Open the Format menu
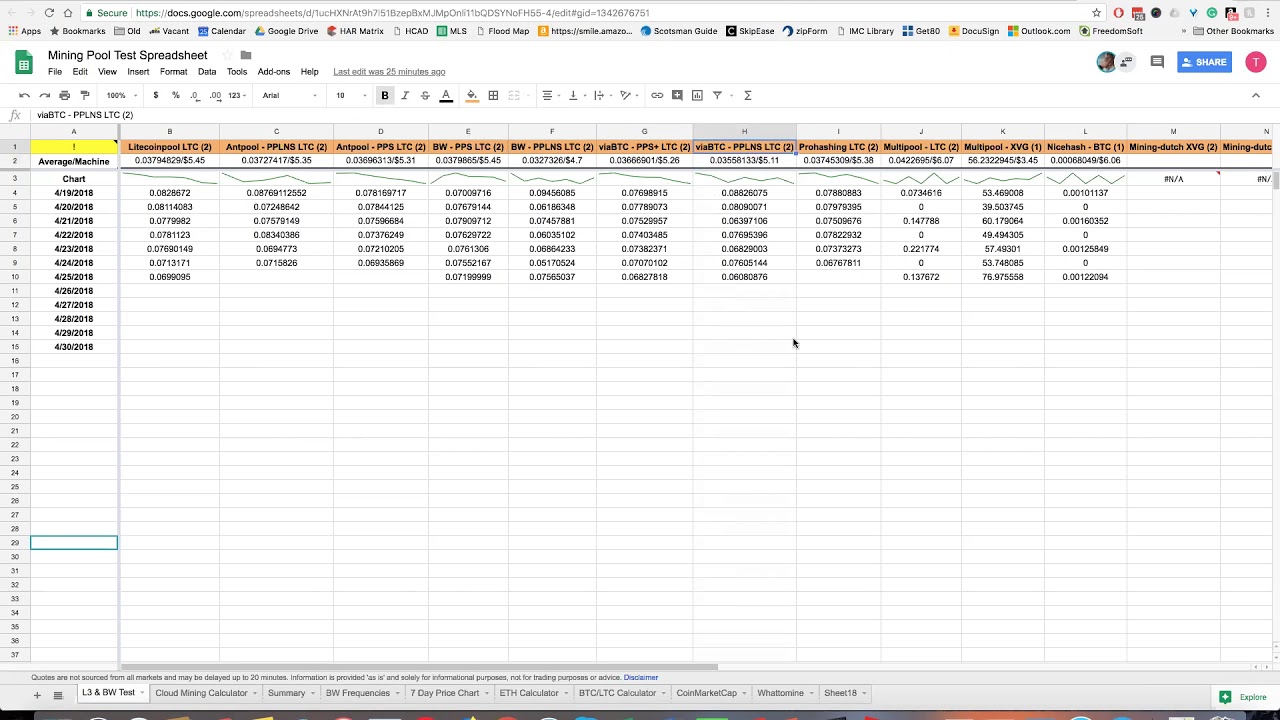Viewport: 1280px width, 720px height. (173, 72)
